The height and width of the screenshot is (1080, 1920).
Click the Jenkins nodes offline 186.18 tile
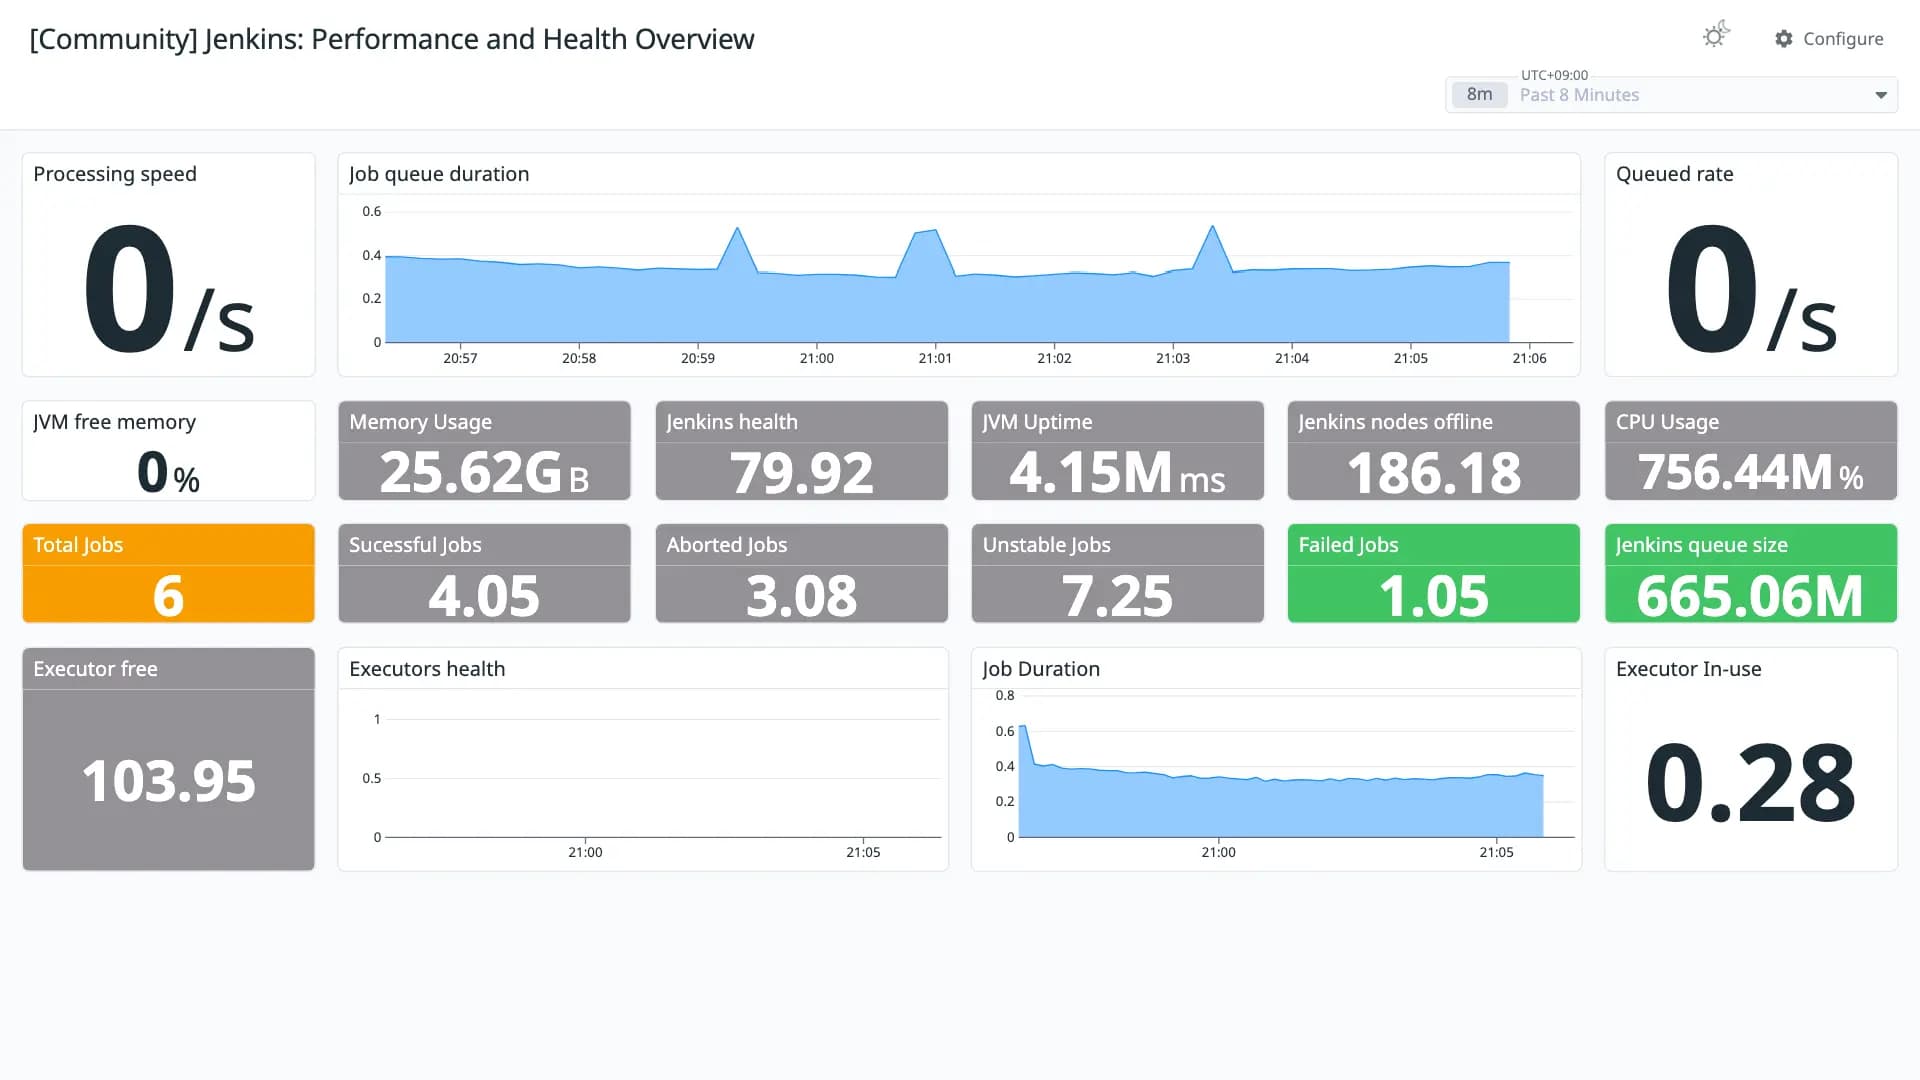click(1433, 451)
